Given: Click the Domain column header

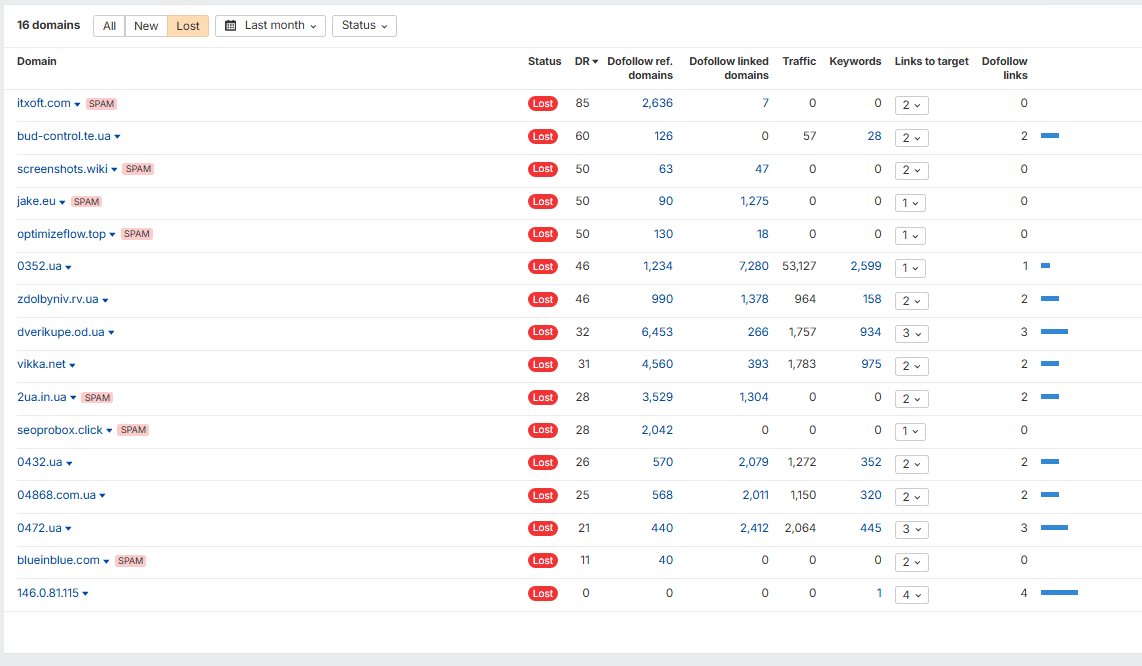Looking at the screenshot, I should click(x=36, y=61).
